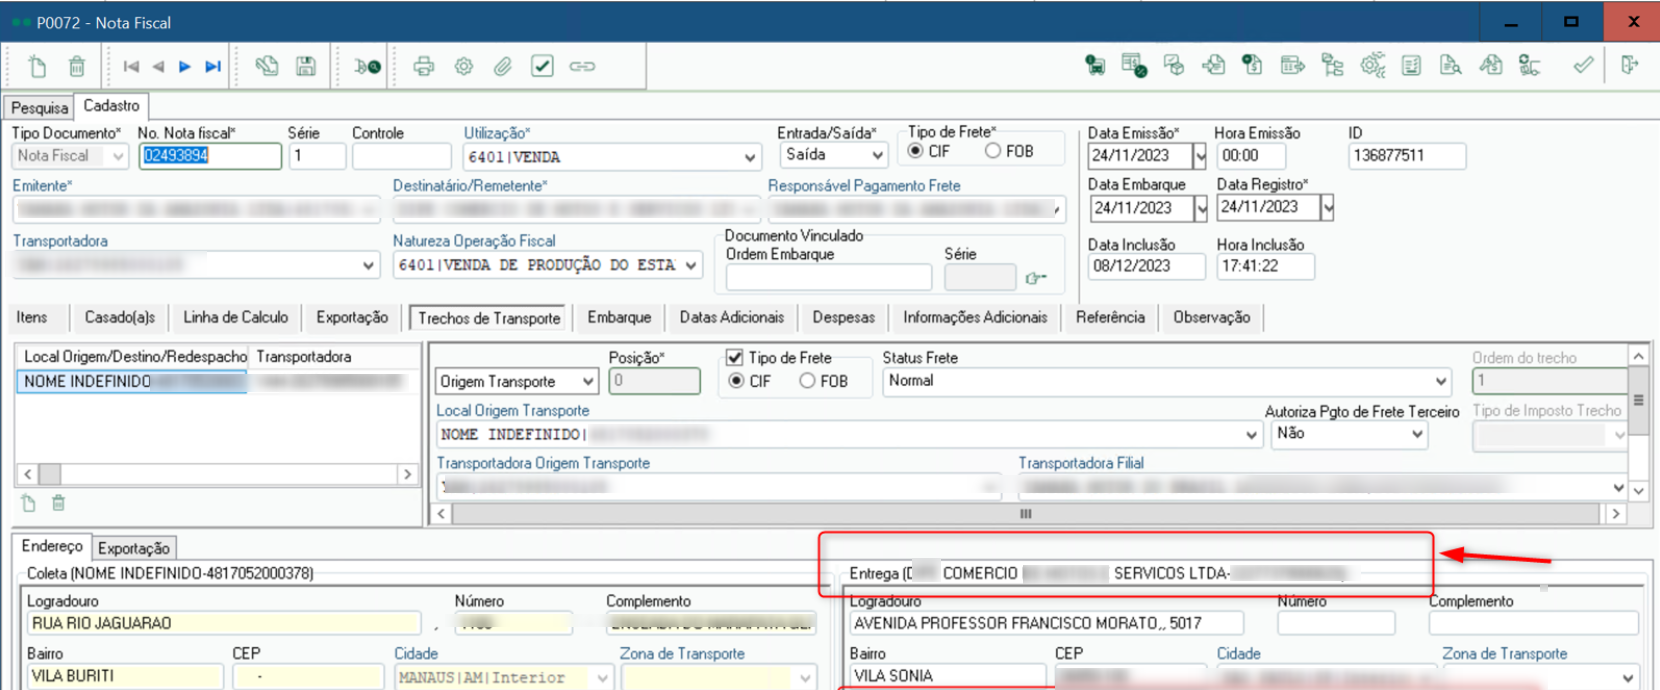The height and width of the screenshot is (690, 1660).
Task: Click the dollar document icon
Action: [x=1252, y=66]
